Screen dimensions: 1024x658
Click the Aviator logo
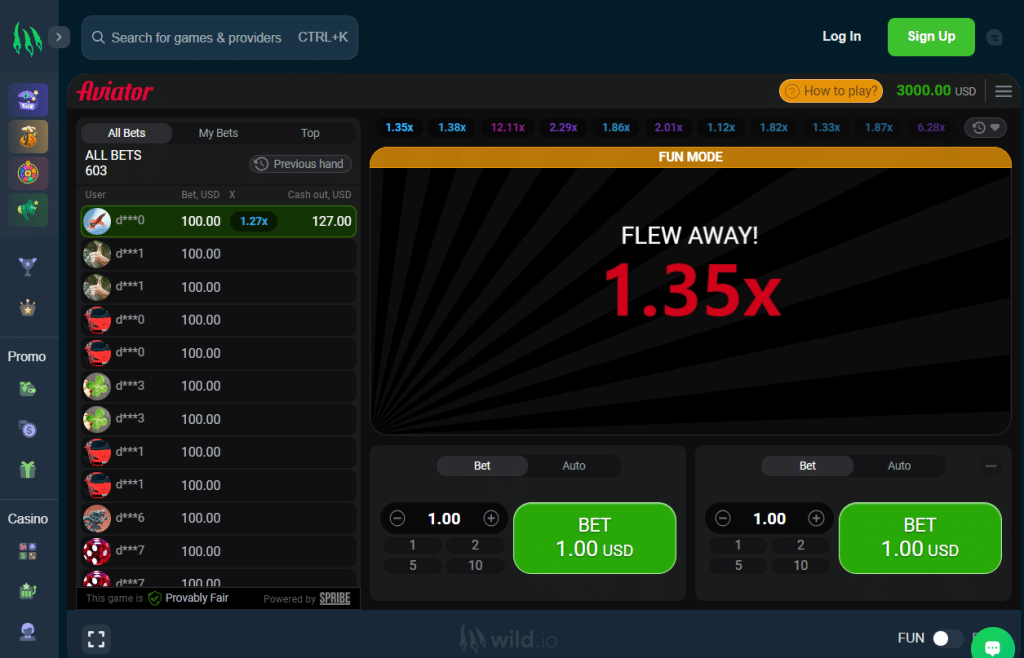coord(115,91)
